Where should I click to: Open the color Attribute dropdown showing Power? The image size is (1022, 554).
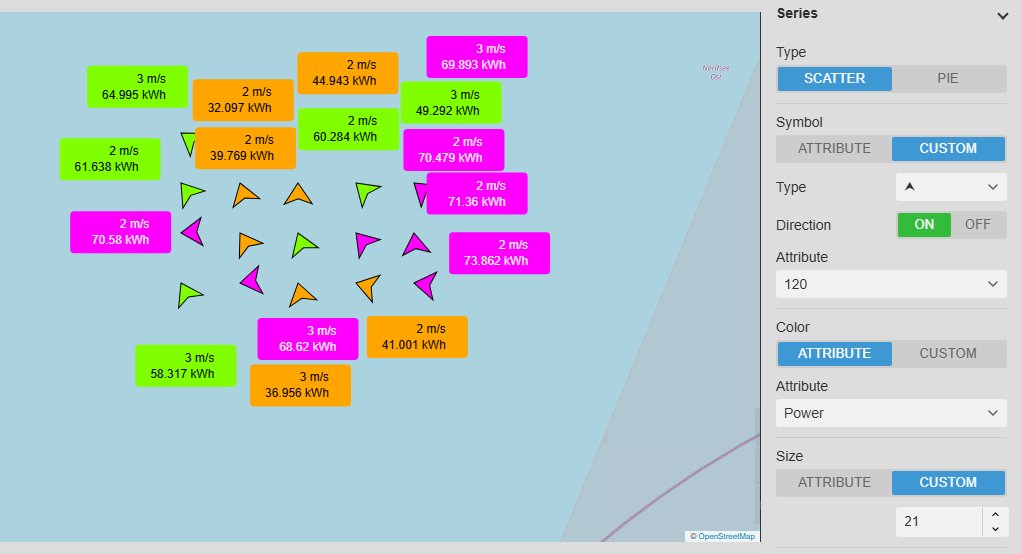891,413
